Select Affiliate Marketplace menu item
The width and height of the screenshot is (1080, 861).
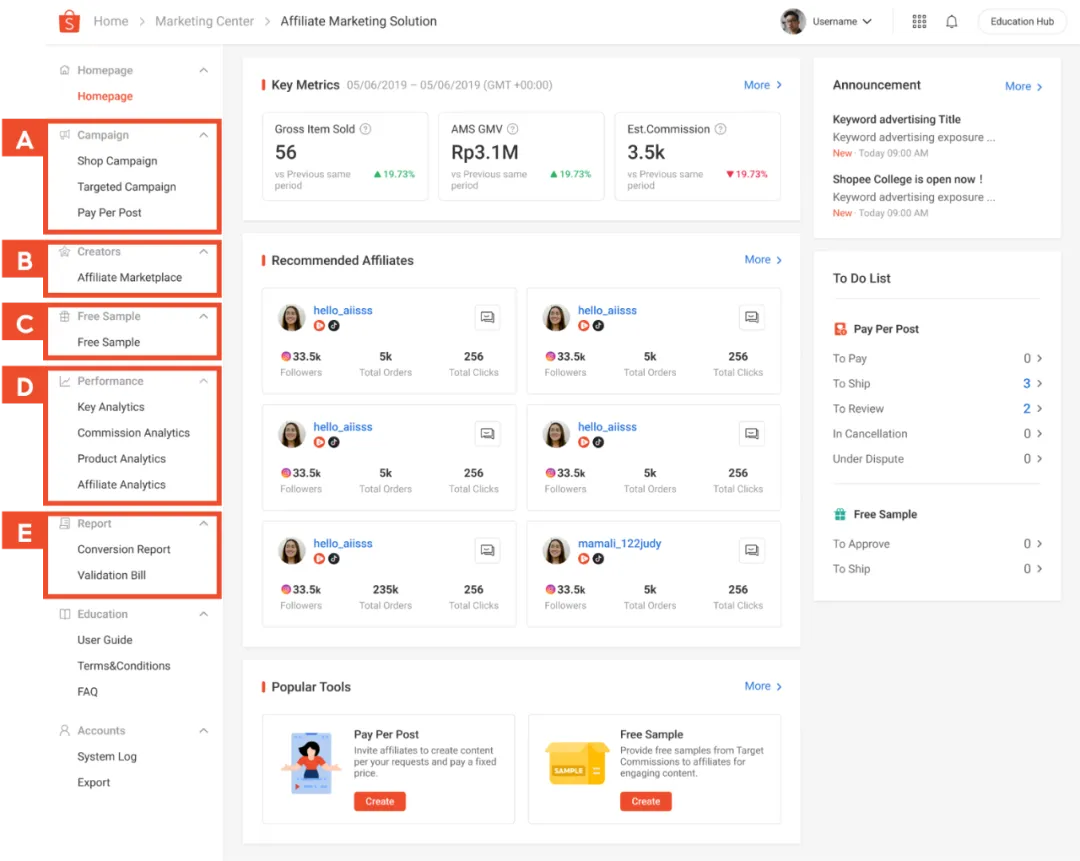(x=129, y=277)
